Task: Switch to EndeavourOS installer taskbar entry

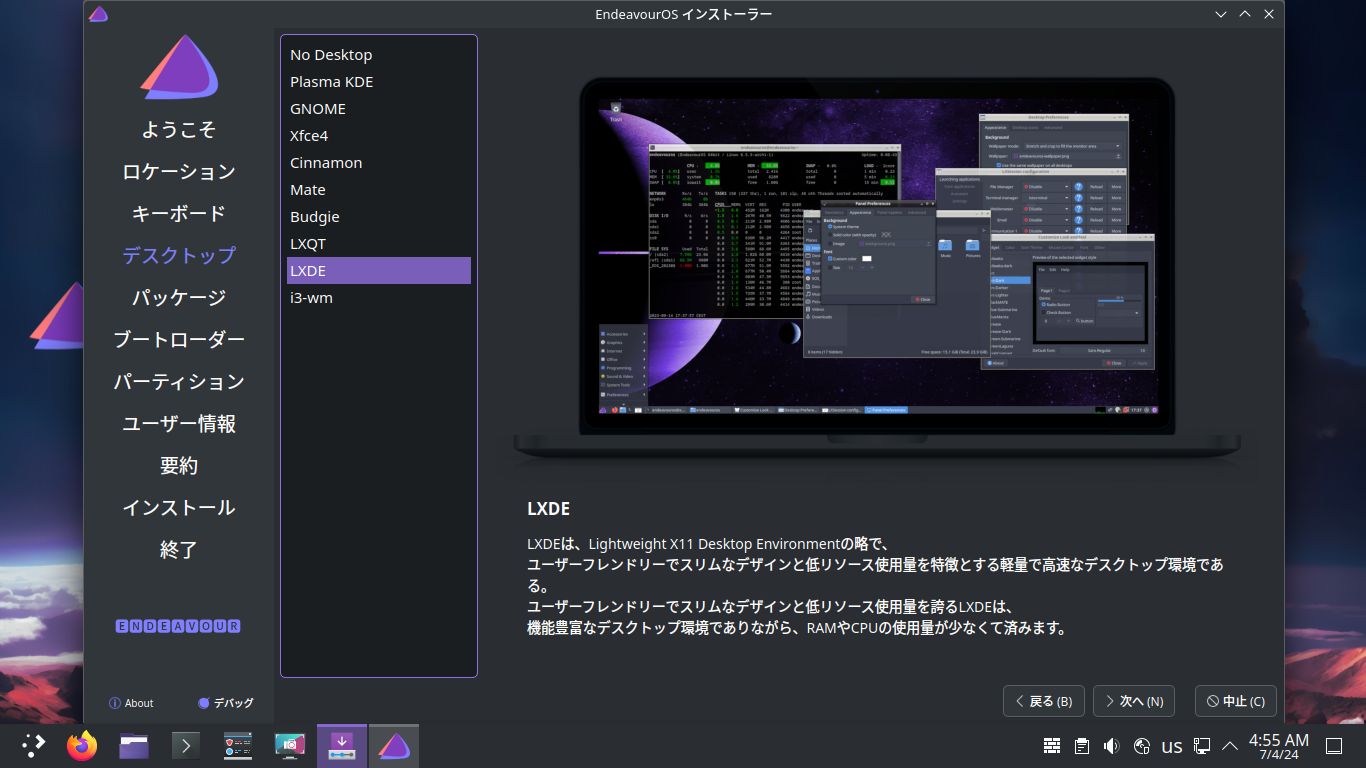Action: click(394, 745)
